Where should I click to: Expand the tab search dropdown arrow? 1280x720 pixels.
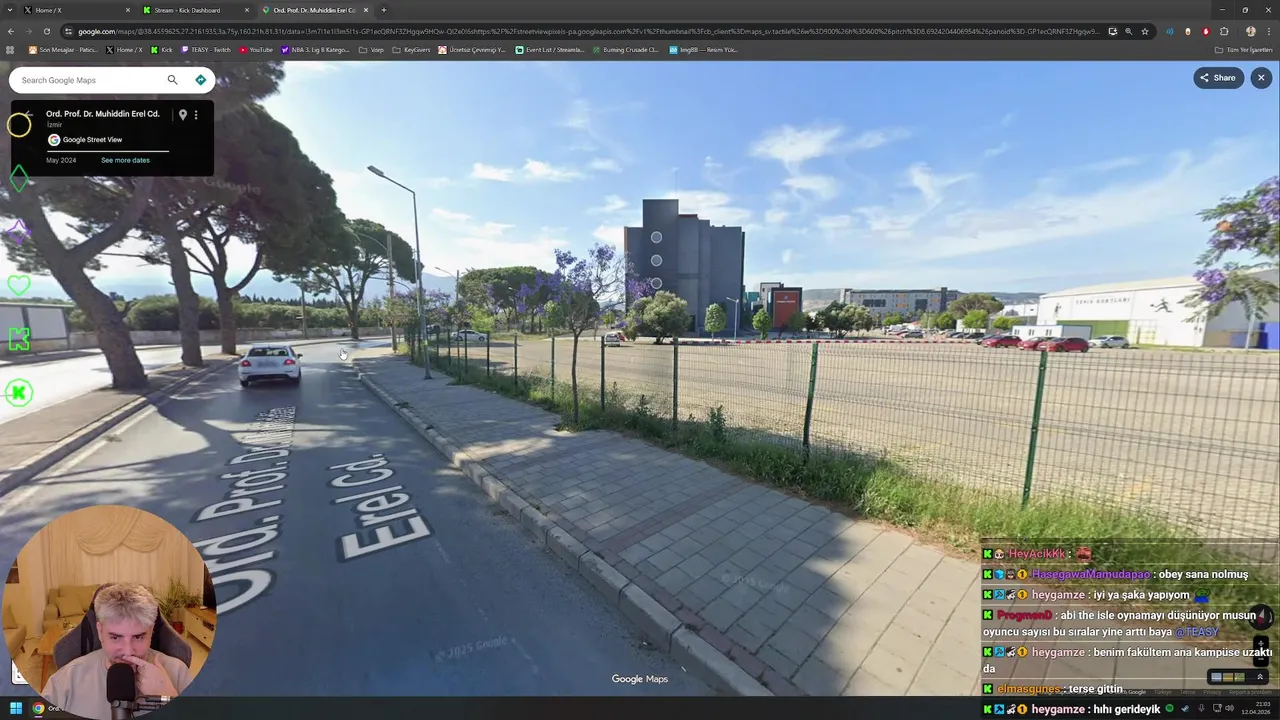point(9,10)
